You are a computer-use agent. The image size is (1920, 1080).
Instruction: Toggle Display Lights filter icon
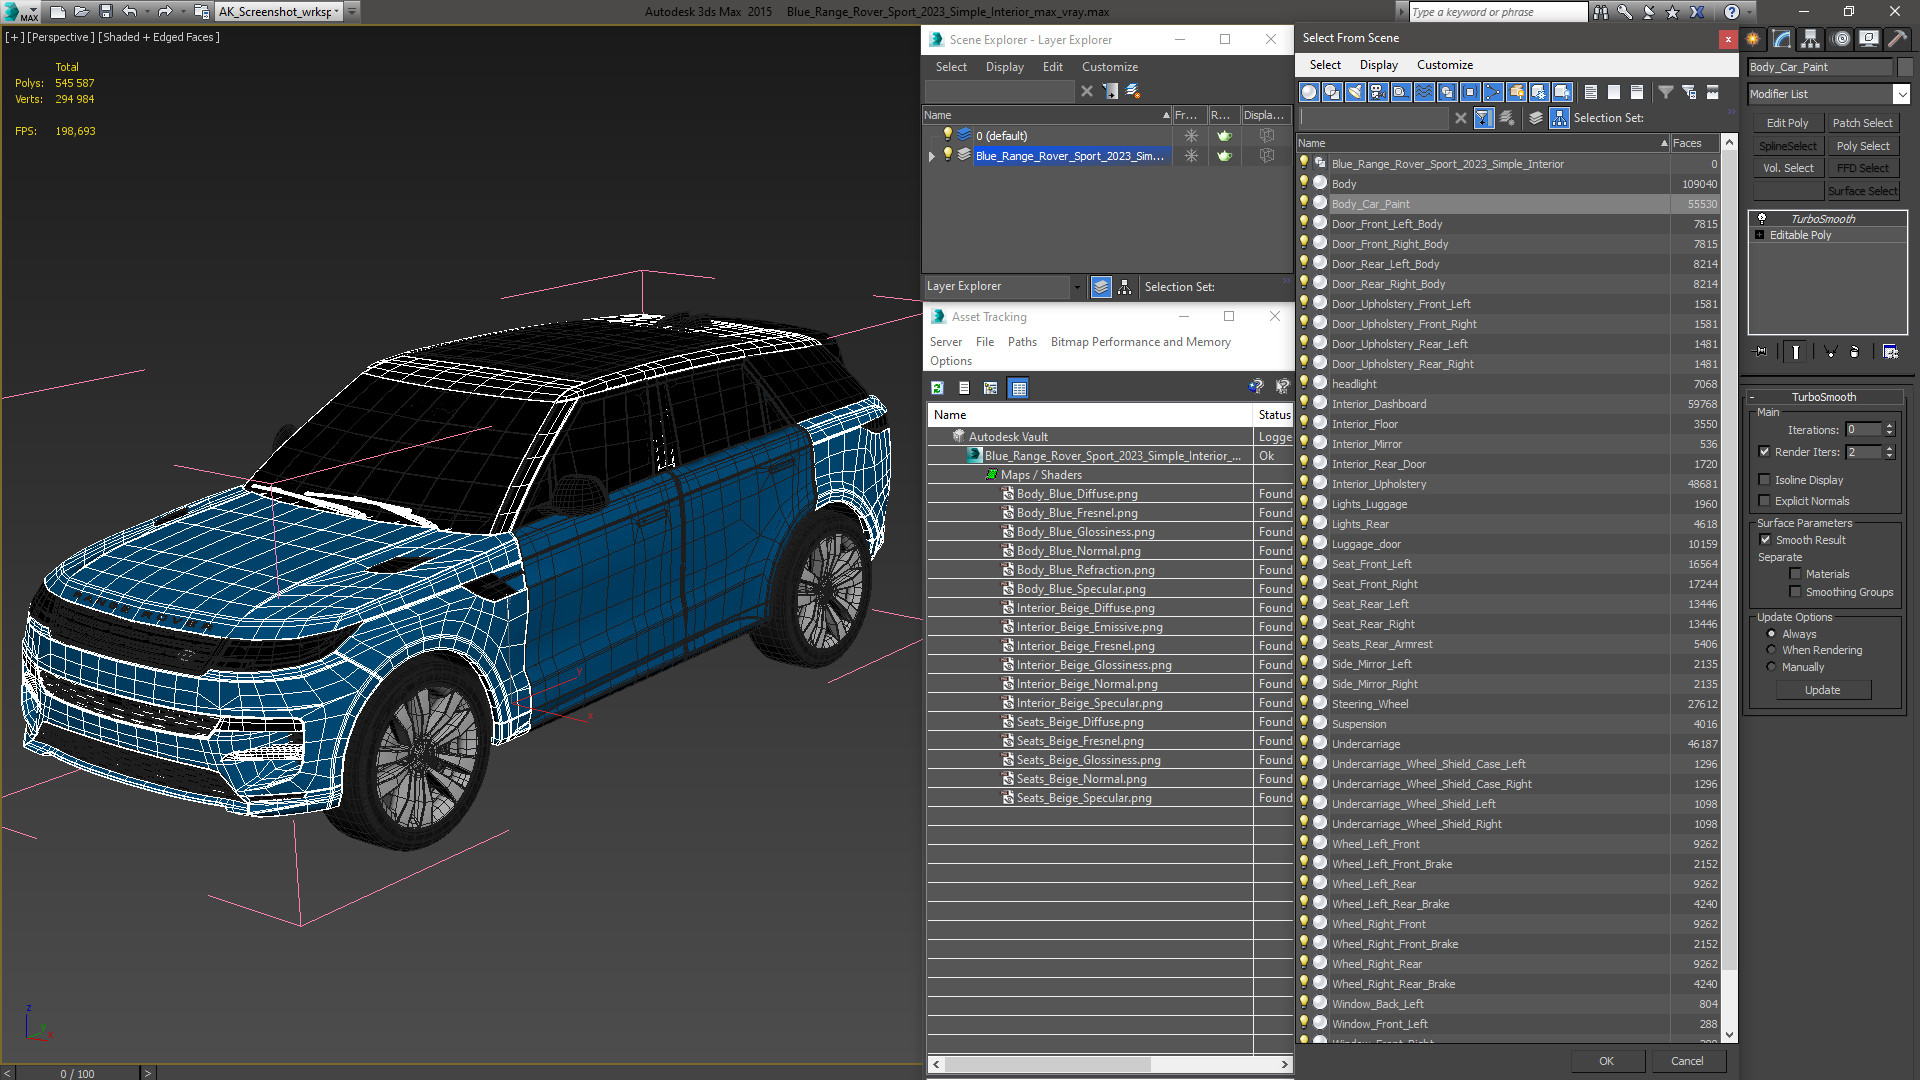pyautogui.click(x=1355, y=92)
